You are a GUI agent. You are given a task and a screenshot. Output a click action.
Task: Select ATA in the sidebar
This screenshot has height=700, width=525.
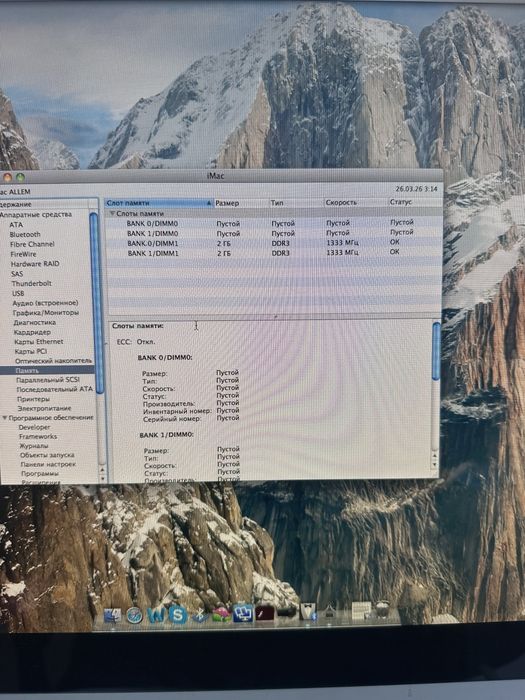(x=17, y=225)
